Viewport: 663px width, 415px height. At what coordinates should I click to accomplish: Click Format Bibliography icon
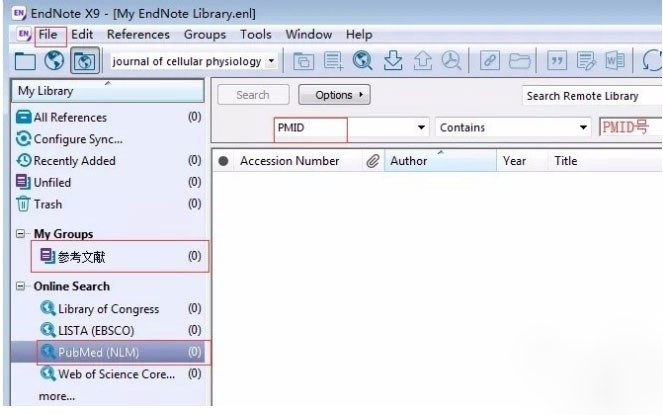pyautogui.click(x=586, y=61)
